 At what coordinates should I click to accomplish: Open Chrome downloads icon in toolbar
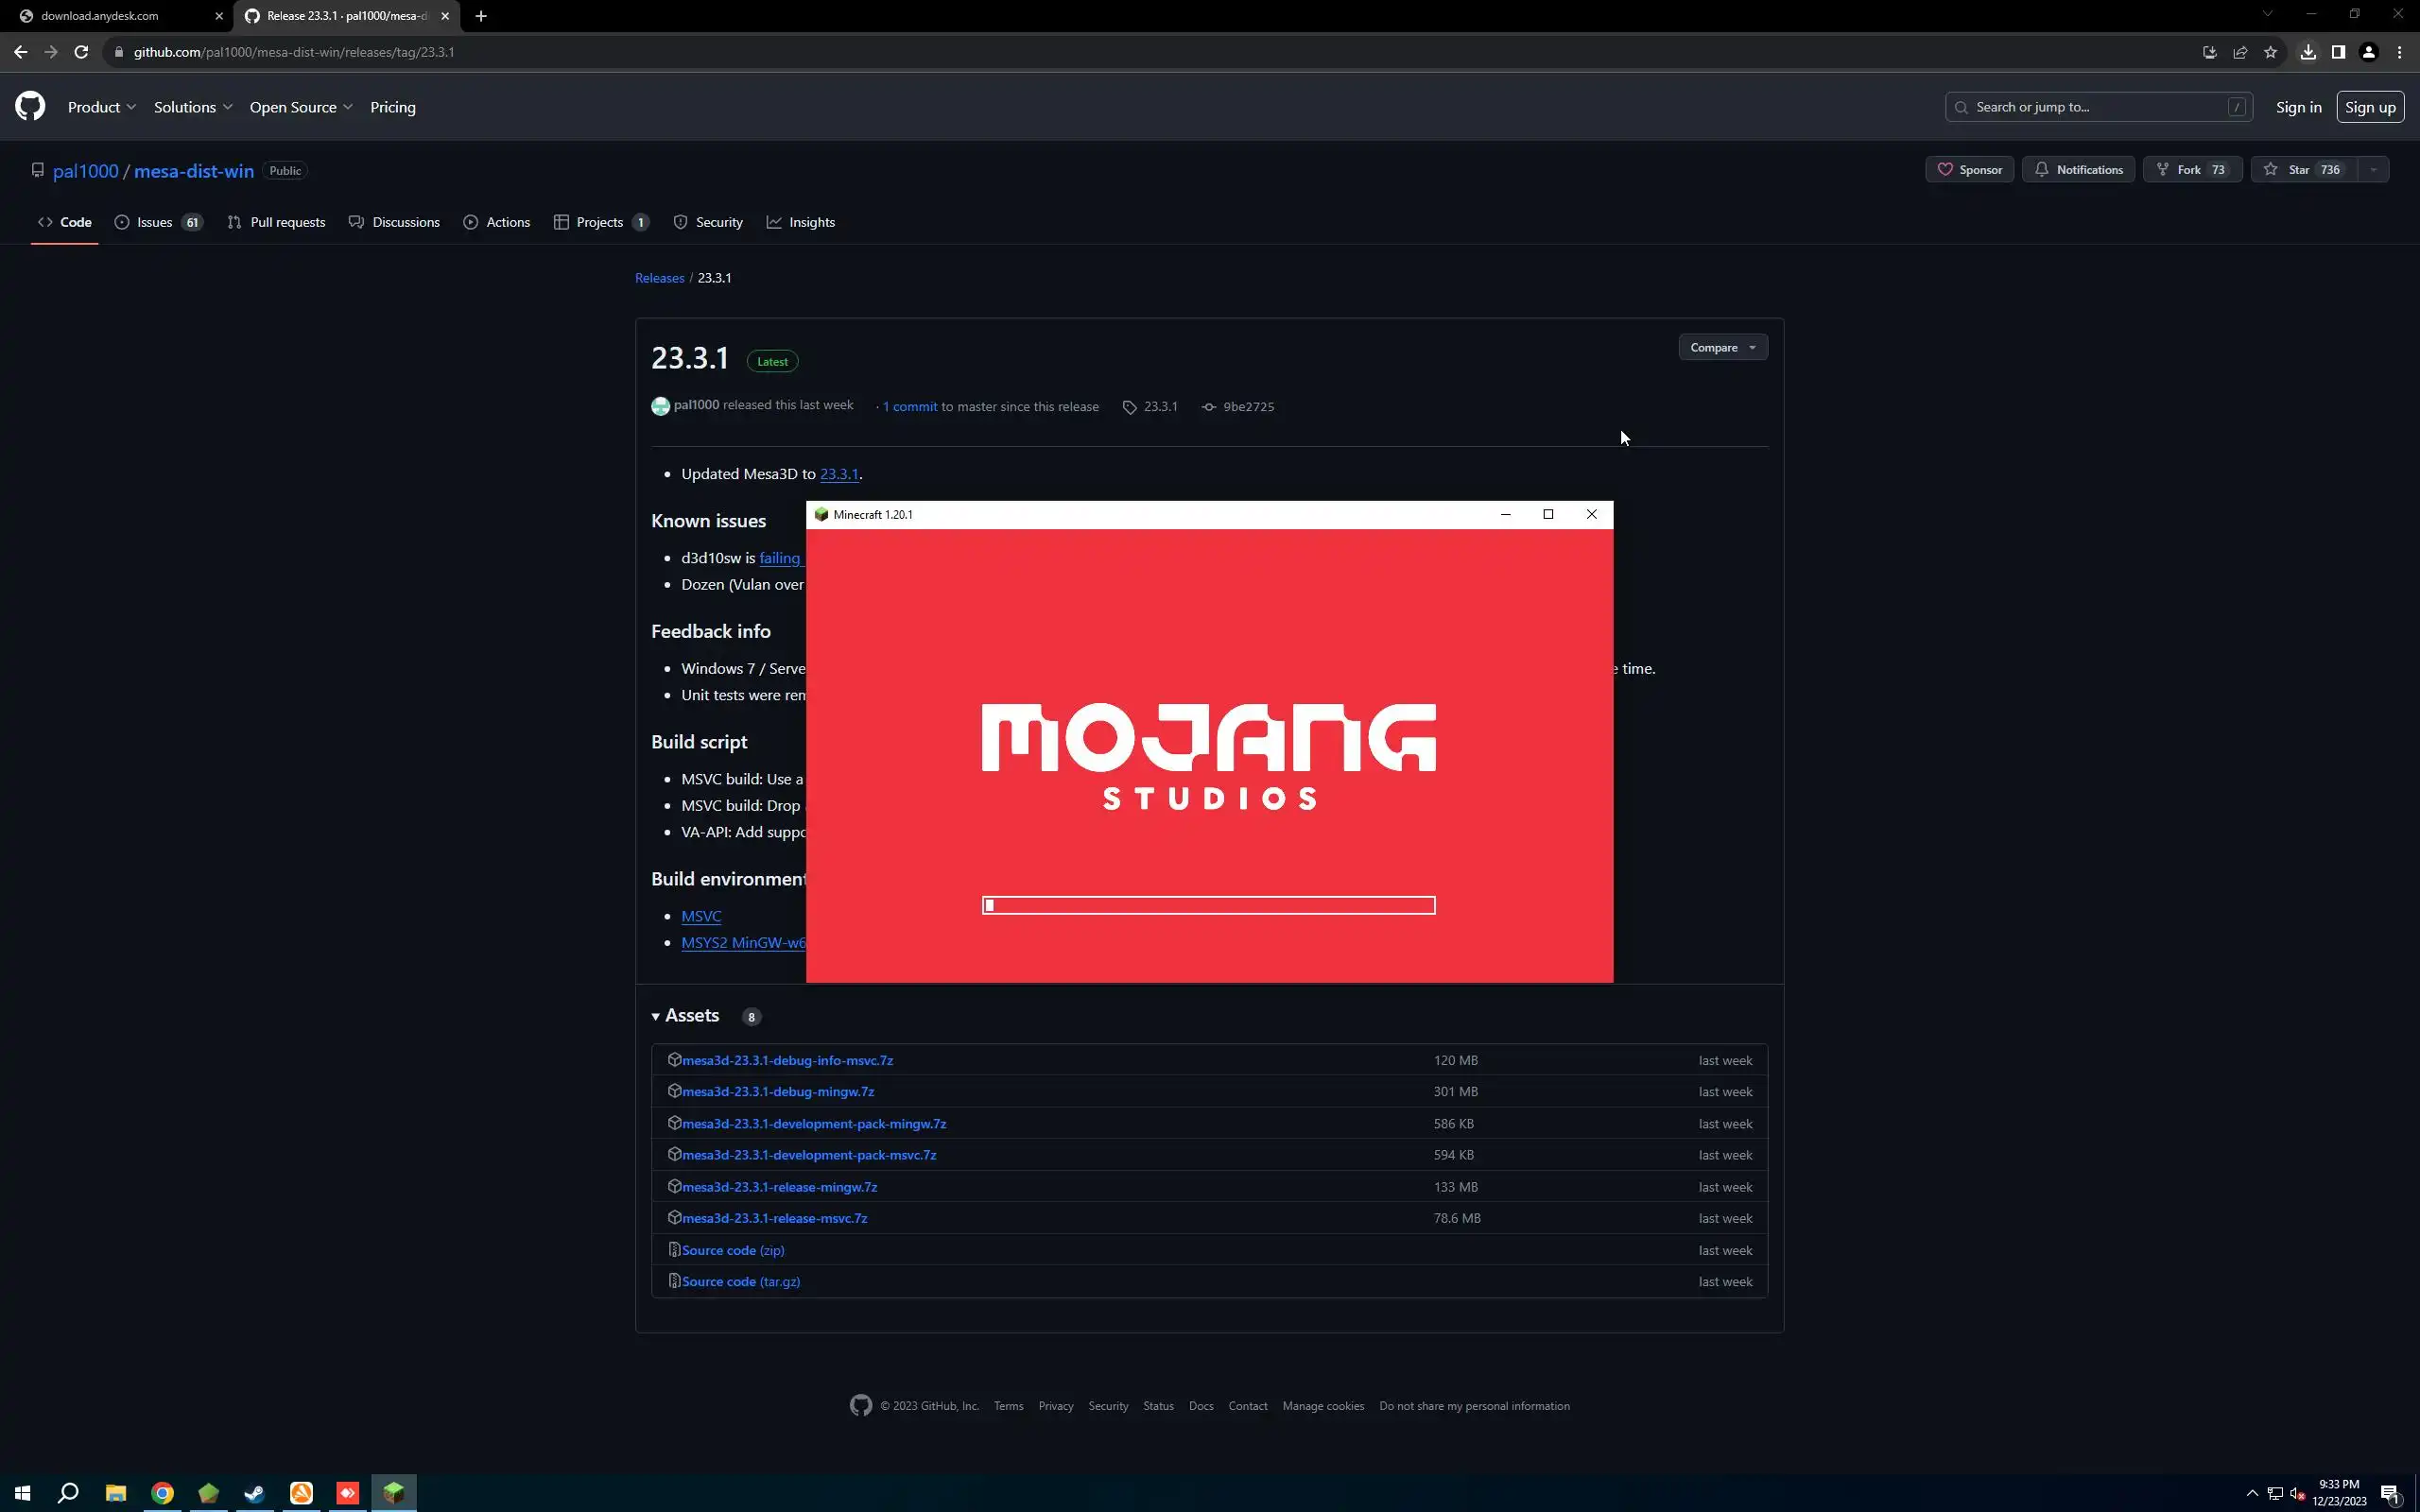point(2308,52)
